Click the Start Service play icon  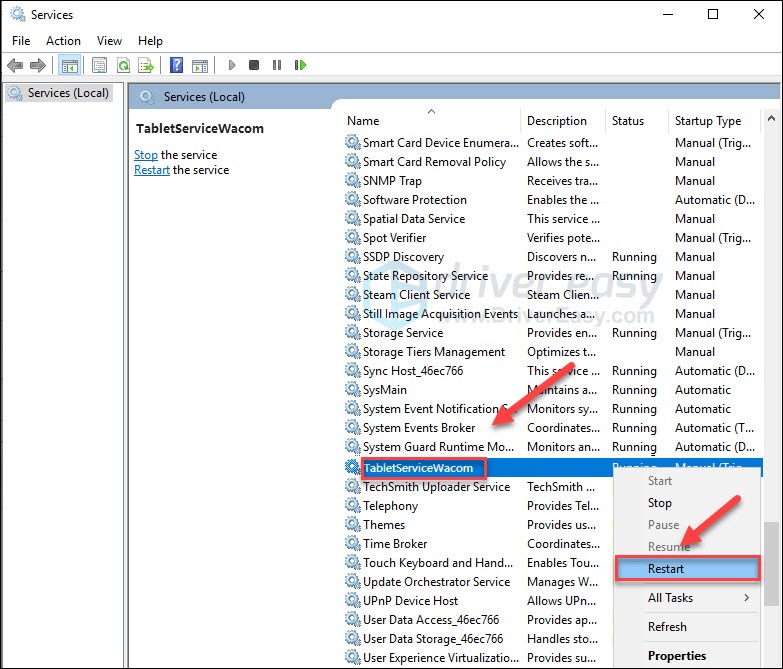232,65
